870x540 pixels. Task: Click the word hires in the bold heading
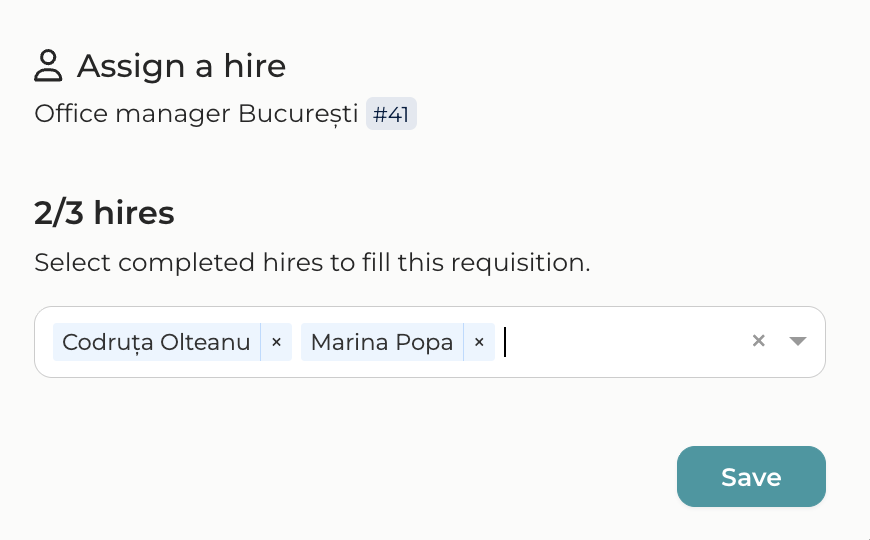pos(134,212)
